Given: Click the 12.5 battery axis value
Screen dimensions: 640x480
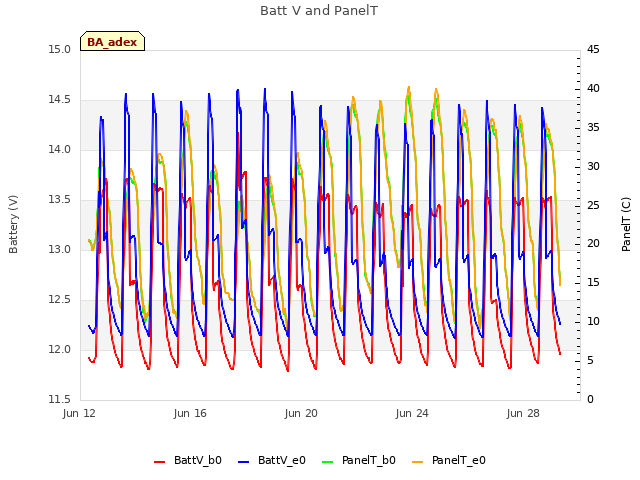Looking at the screenshot, I should click(x=60, y=300).
